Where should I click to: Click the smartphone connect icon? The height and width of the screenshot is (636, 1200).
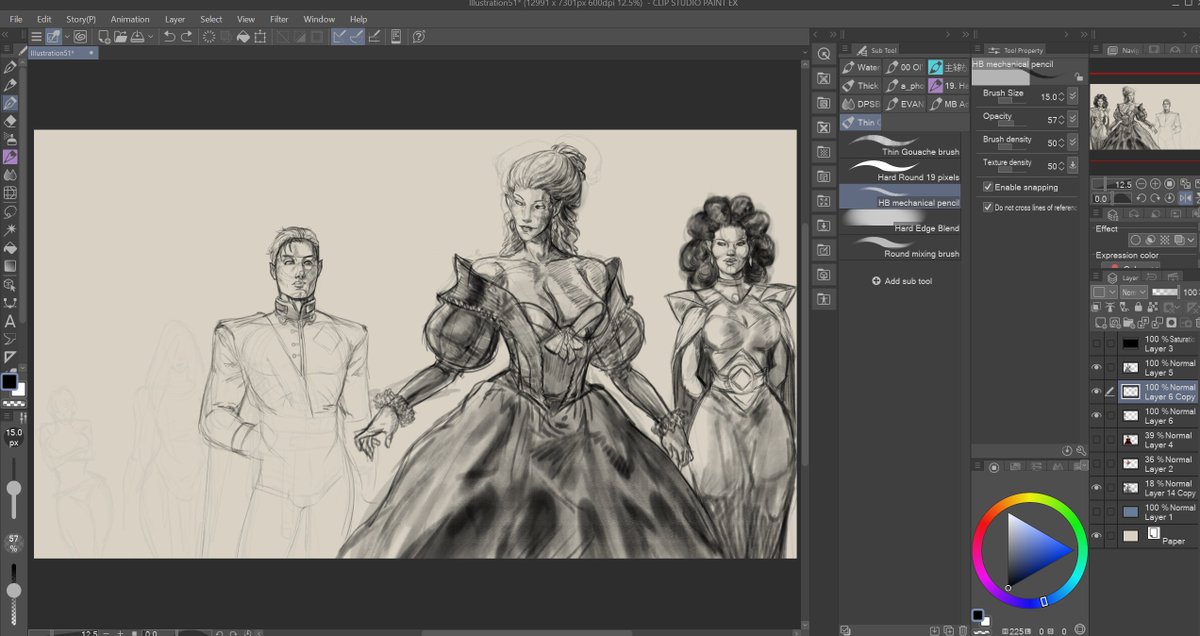click(x=396, y=37)
